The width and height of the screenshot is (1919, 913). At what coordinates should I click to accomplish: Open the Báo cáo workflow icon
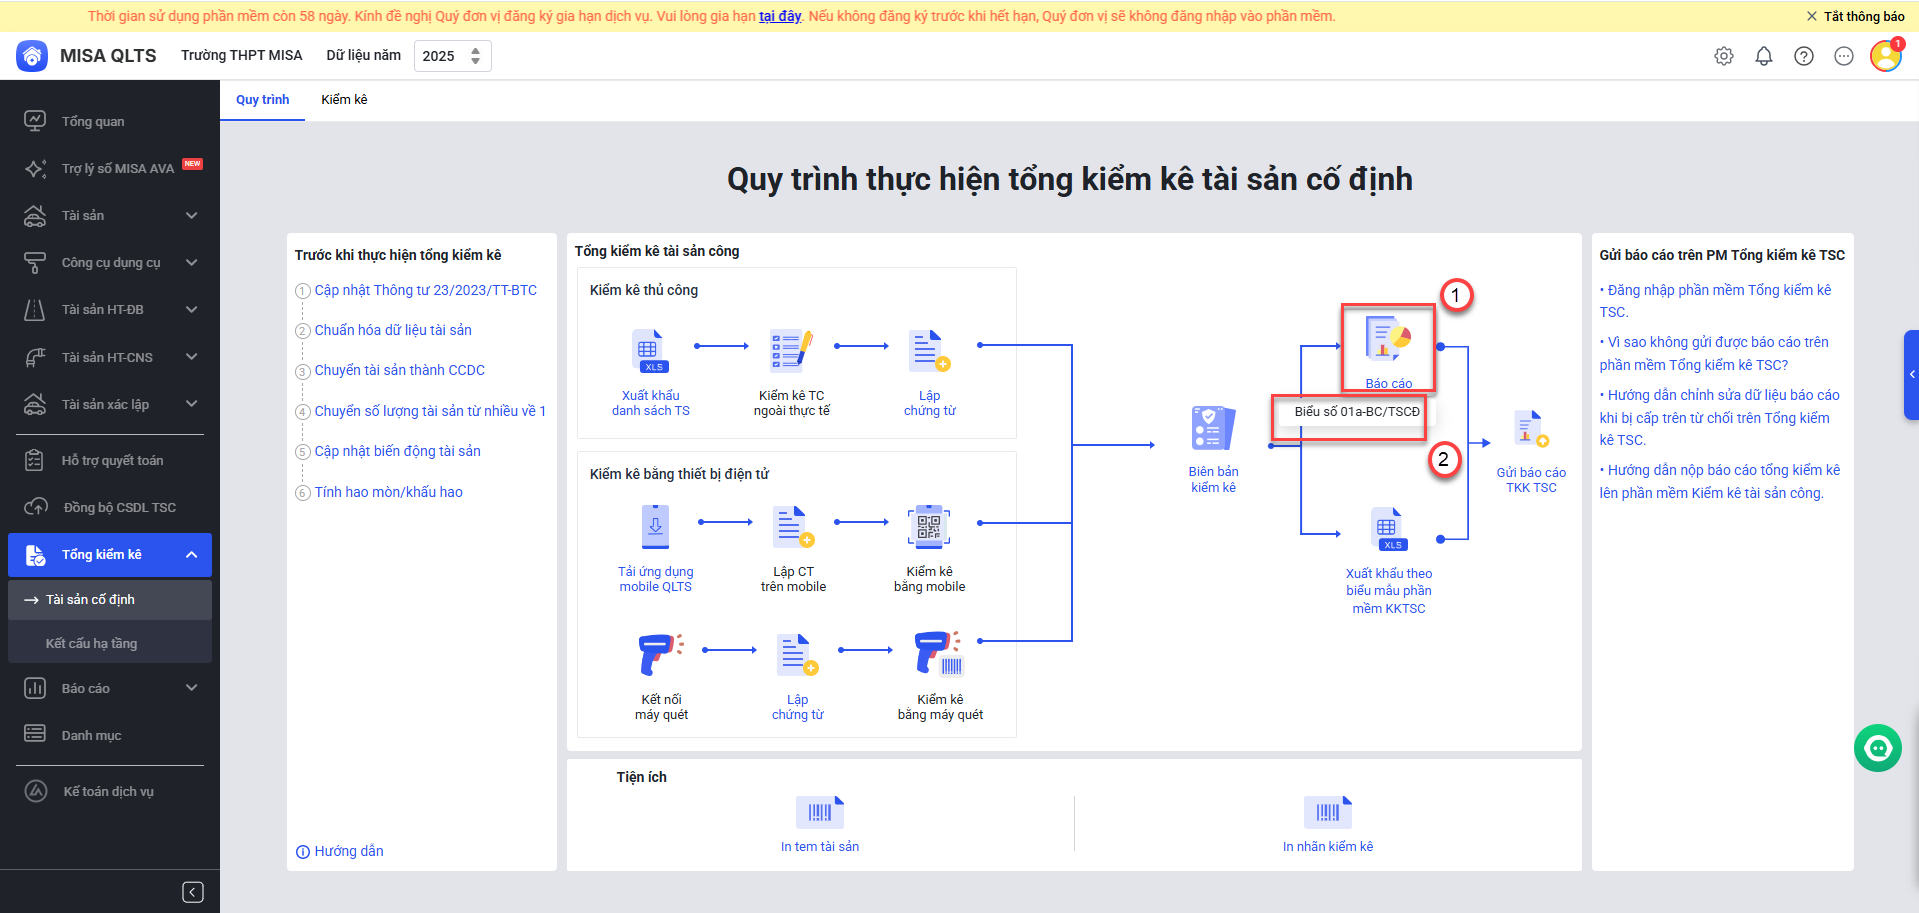tap(1387, 341)
